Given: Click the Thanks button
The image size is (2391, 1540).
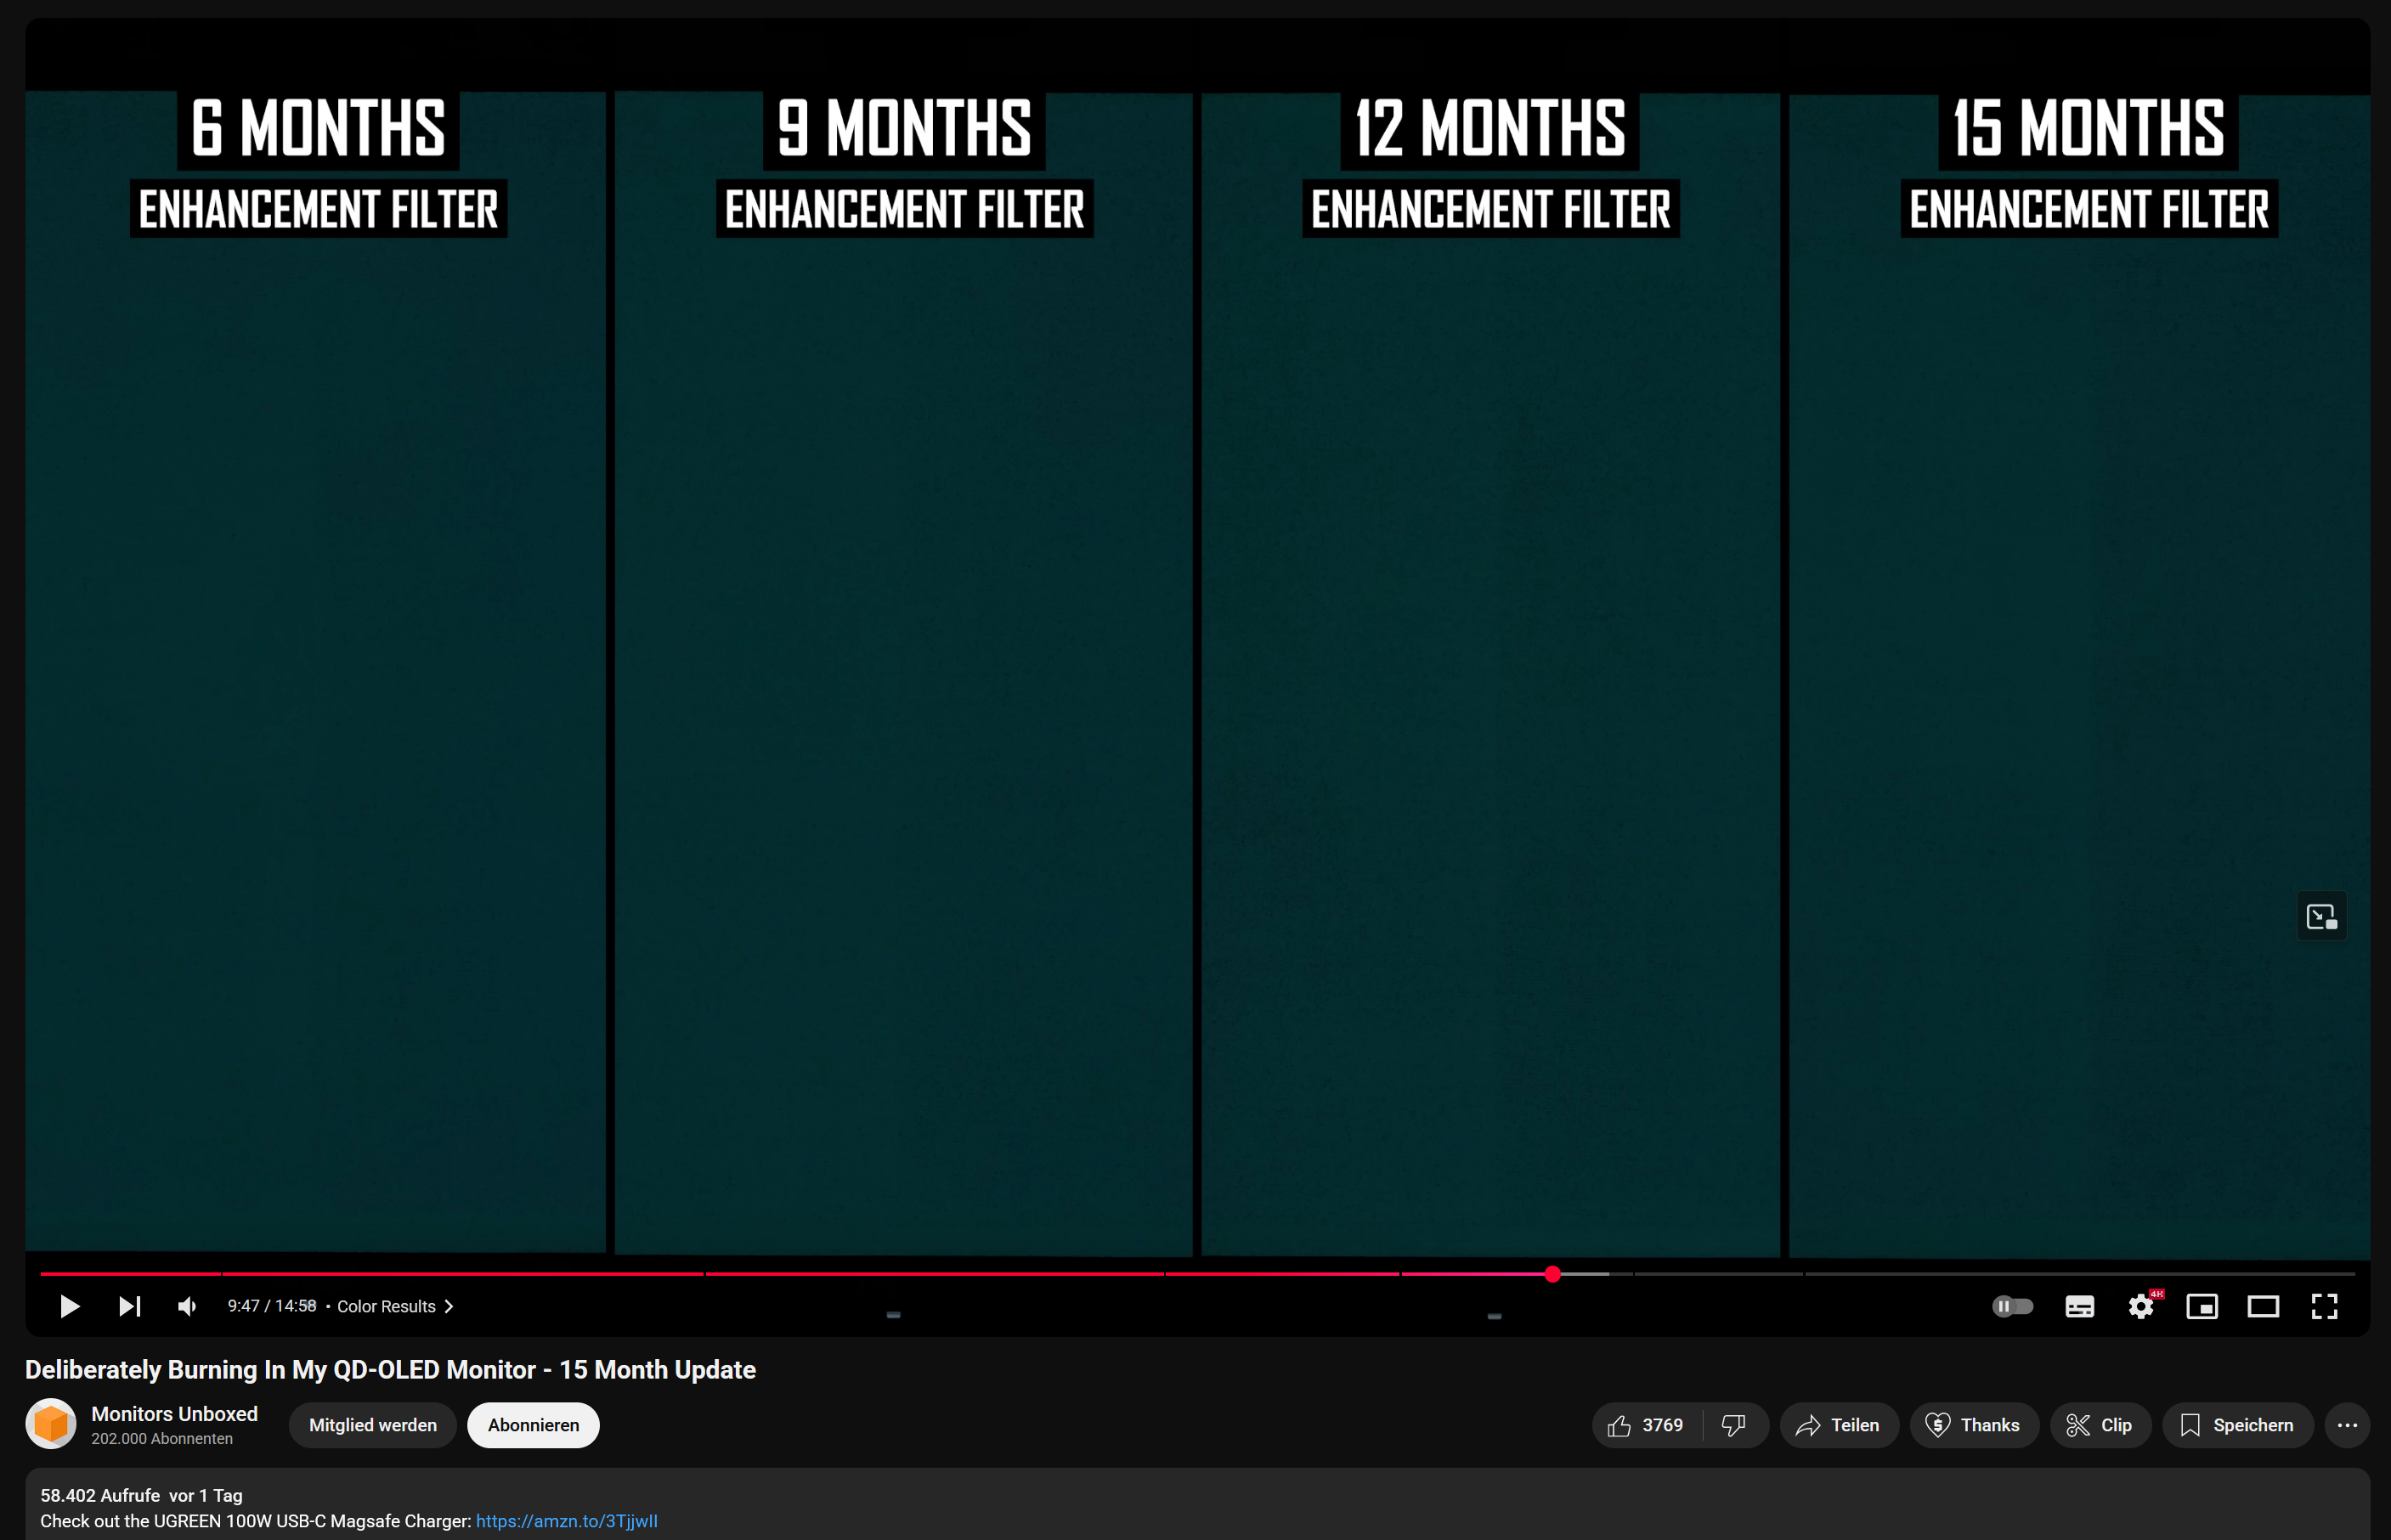Looking at the screenshot, I should pos(1973,1425).
